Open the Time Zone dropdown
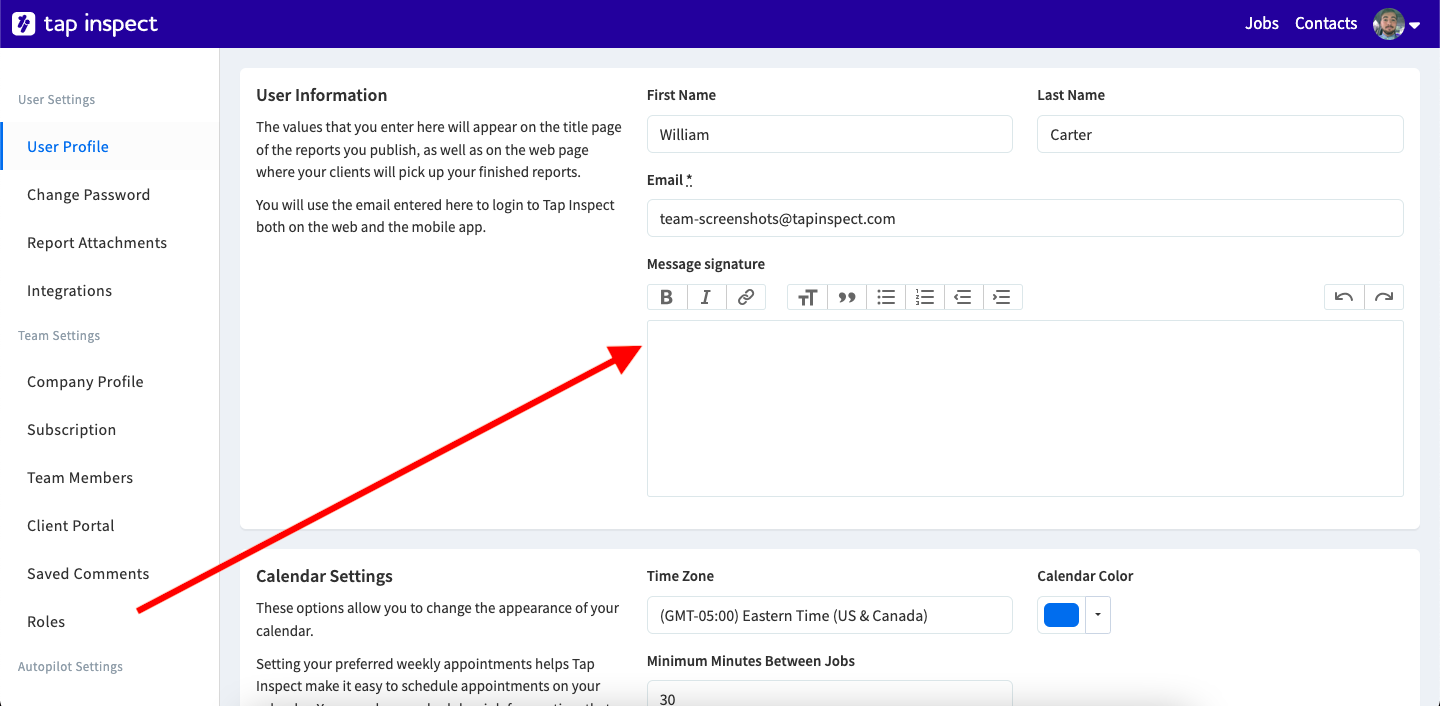The height and width of the screenshot is (706, 1440). (x=830, y=615)
